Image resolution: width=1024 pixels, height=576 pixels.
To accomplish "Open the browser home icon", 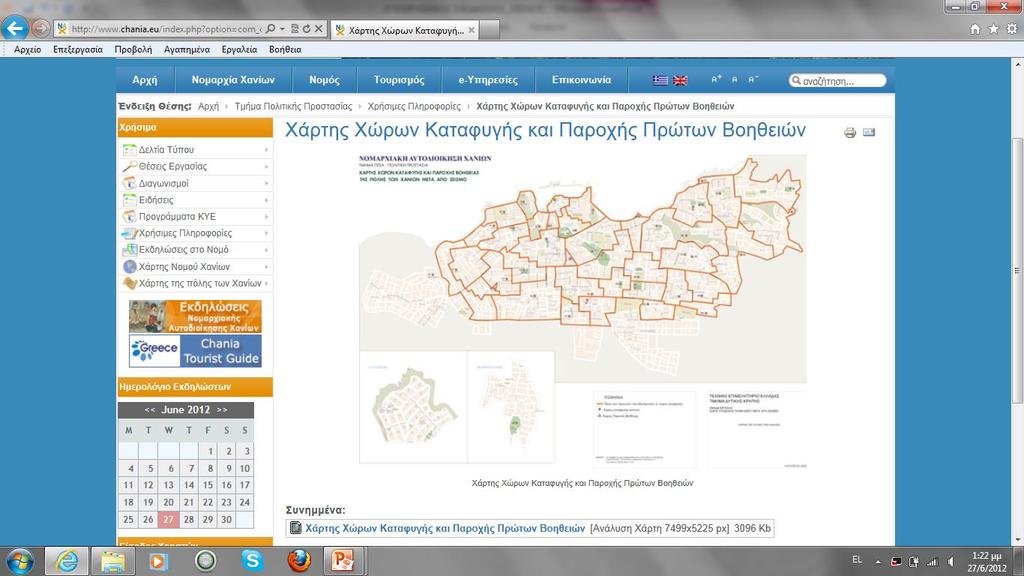I will tap(975, 29).
